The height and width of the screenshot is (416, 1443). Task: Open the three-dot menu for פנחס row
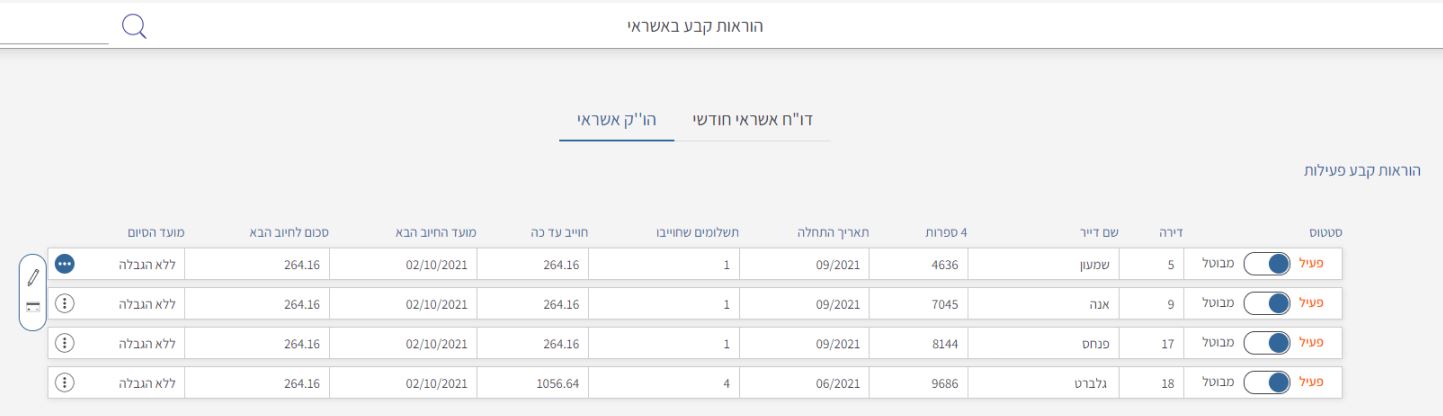[x=65, y=343]
